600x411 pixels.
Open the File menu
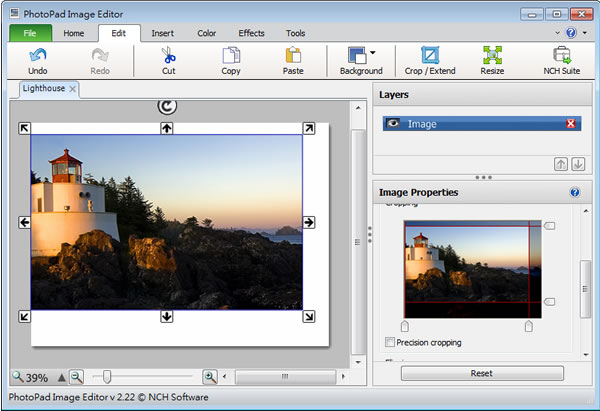point(30,33)
